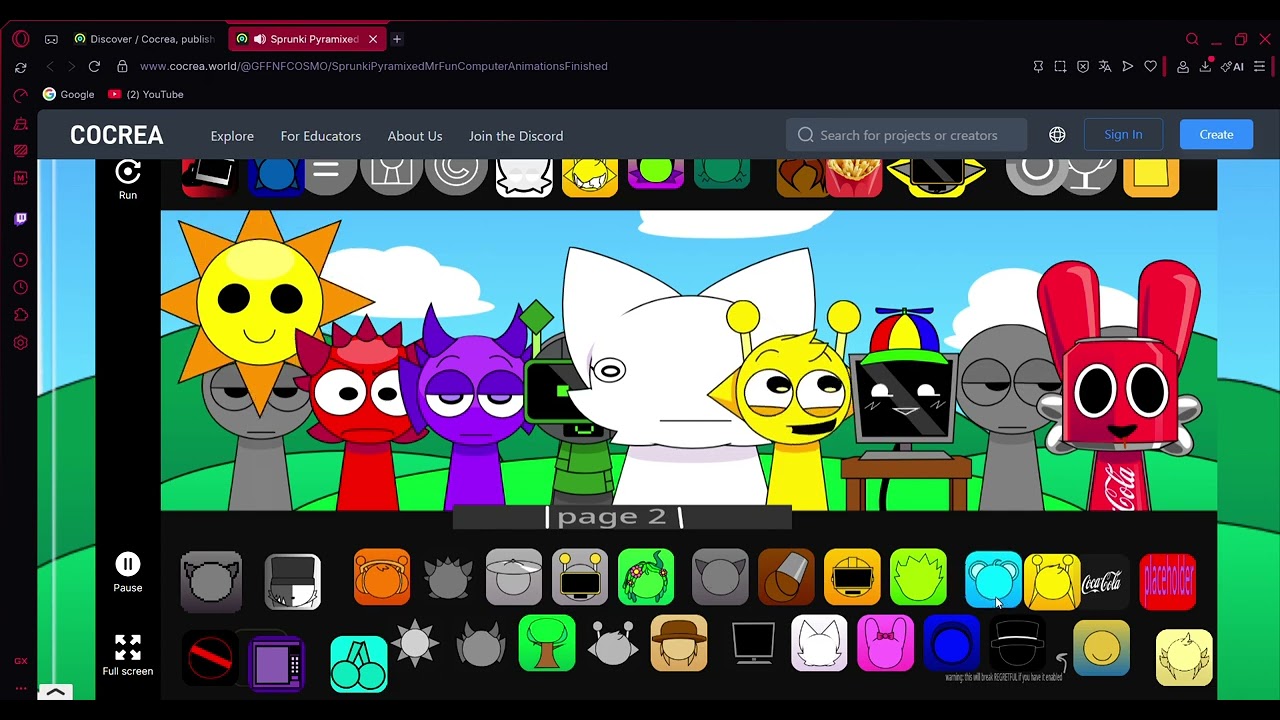Pause the running project
Viewport: 1280px width, 720px height.
127,564
